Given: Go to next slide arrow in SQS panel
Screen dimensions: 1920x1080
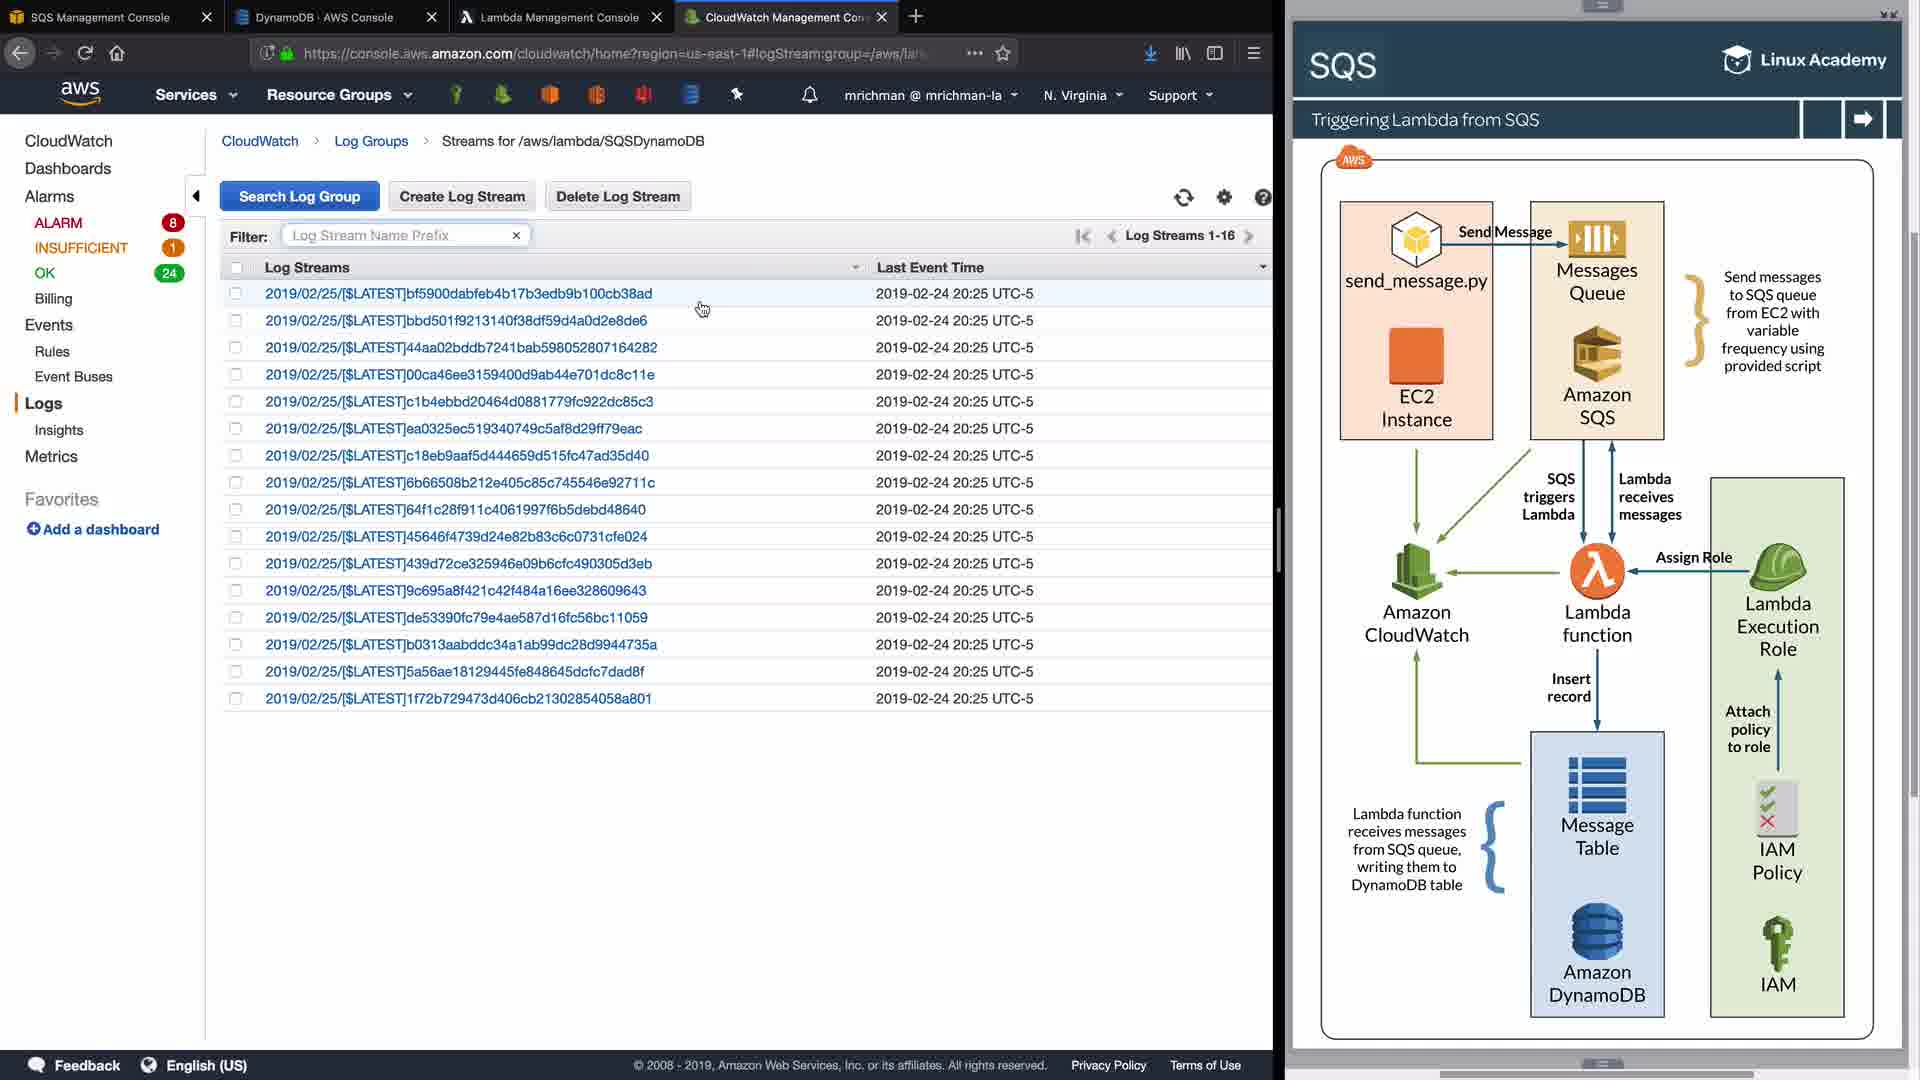Looking at the screenshot, I should click(x=1862, y=119).
